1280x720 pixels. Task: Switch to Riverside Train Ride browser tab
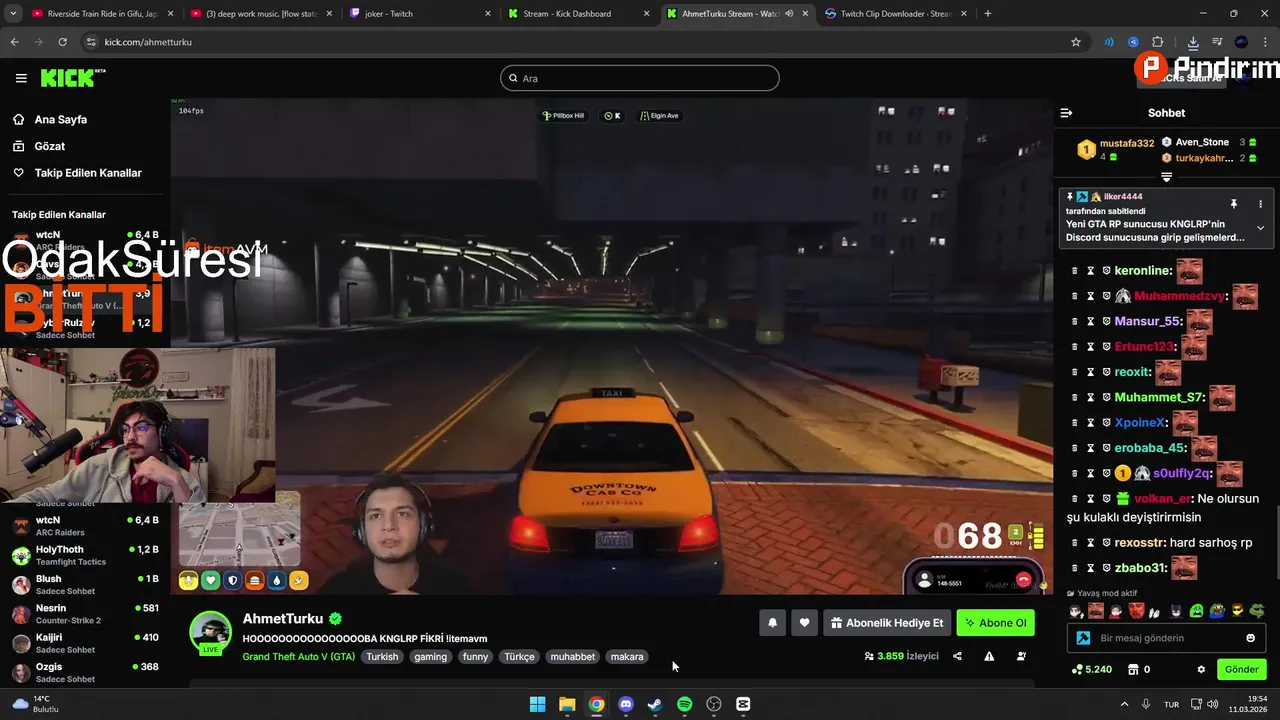pyautogui.click(x=102, y=14)
